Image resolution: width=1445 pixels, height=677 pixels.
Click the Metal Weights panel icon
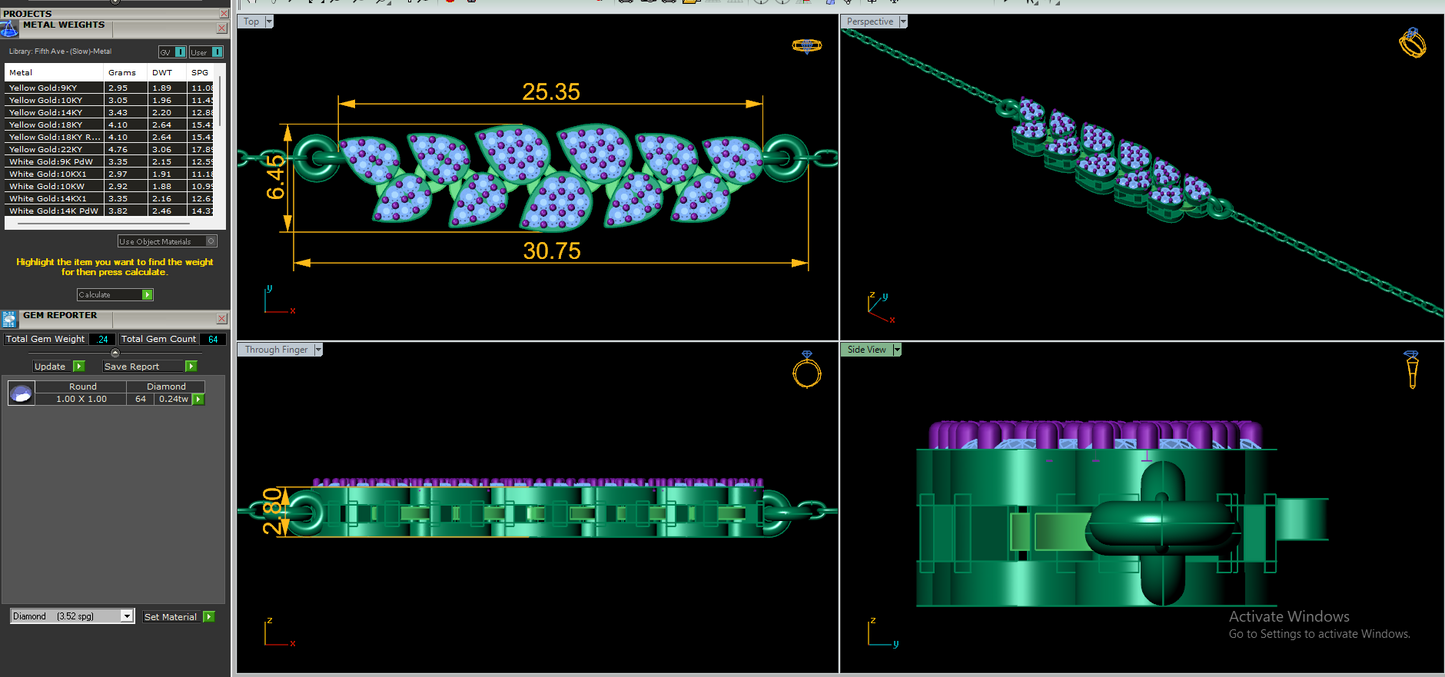point(9,27)
